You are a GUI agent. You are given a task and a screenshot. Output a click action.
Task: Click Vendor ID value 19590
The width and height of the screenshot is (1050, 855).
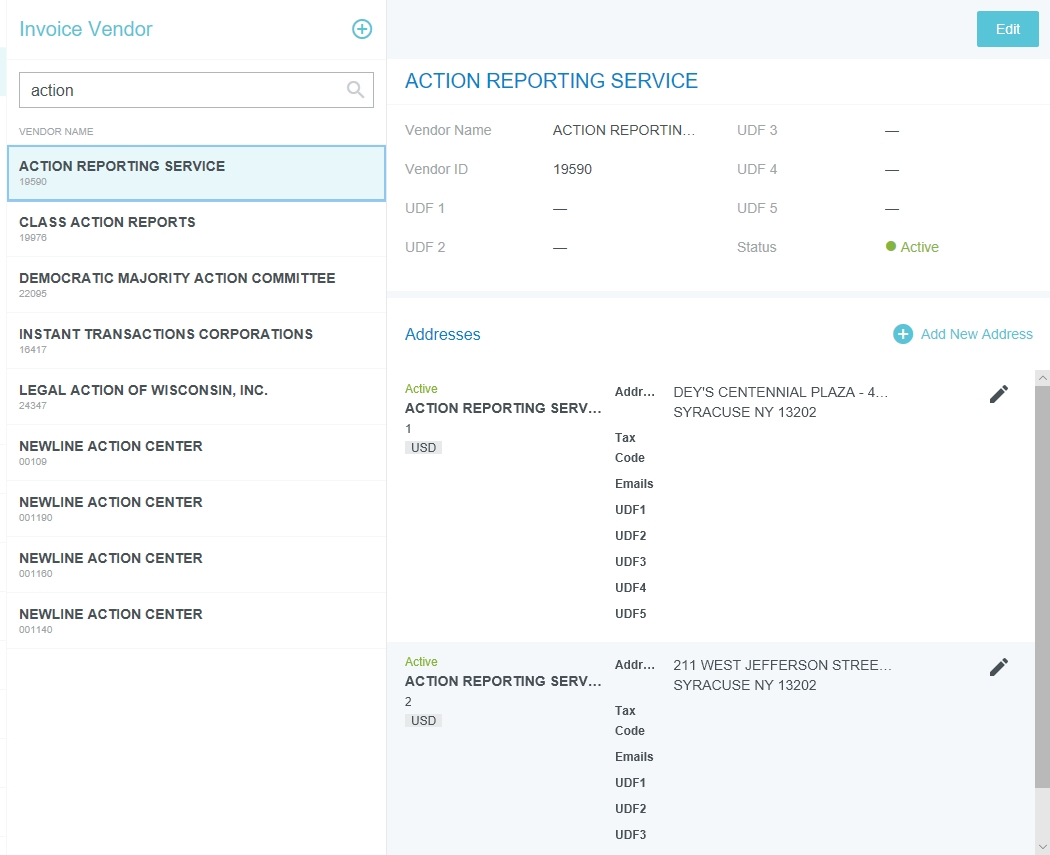[573, 169]
